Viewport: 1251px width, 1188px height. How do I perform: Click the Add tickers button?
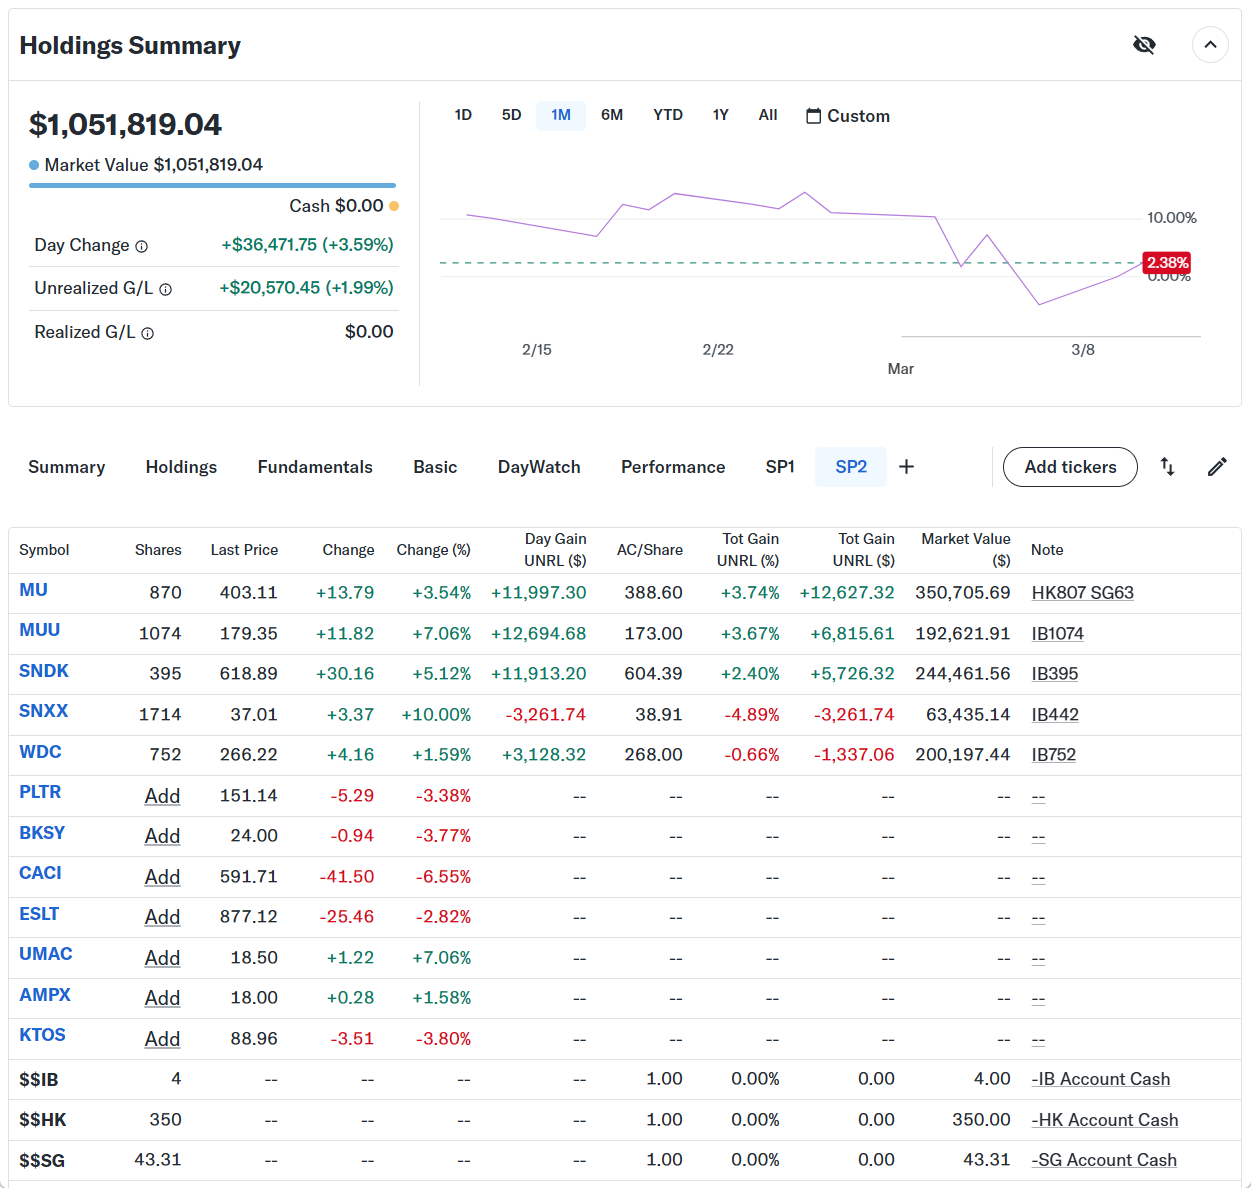pos(1070,467)
